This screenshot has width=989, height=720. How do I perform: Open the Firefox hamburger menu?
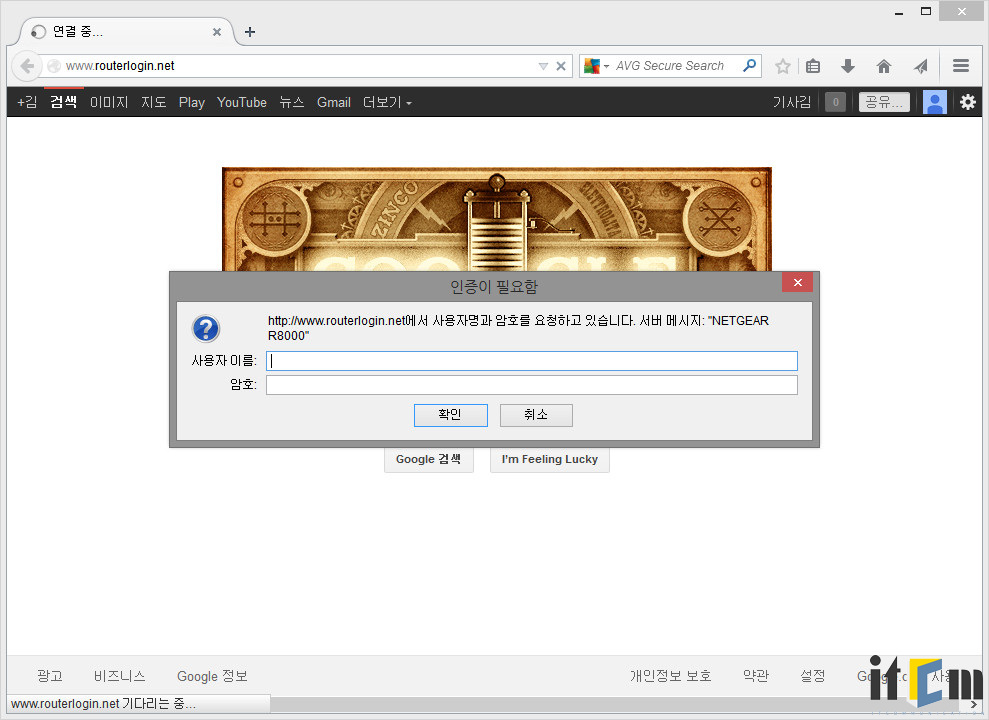point(961,66)
